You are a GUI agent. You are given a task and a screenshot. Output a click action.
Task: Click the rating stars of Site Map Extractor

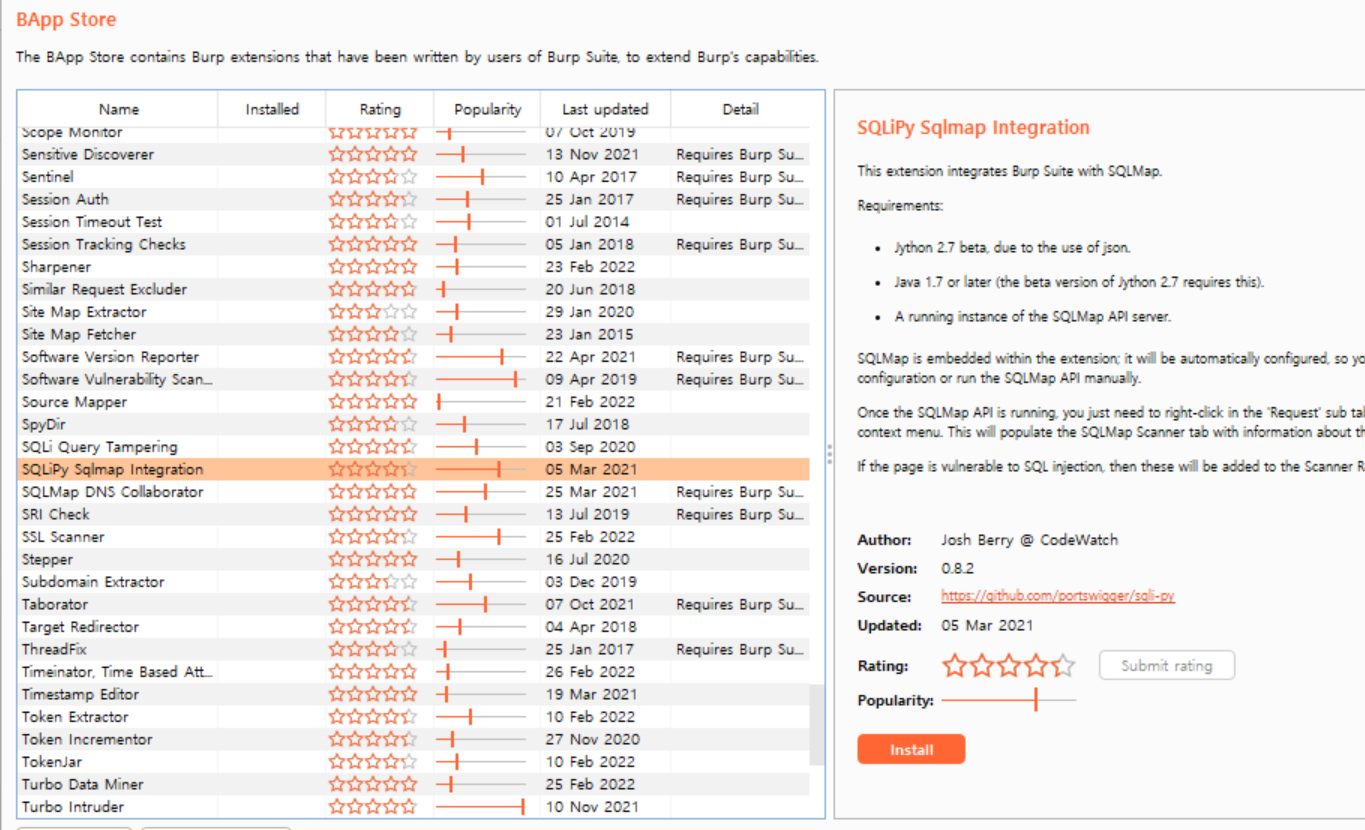pos(373,311)
